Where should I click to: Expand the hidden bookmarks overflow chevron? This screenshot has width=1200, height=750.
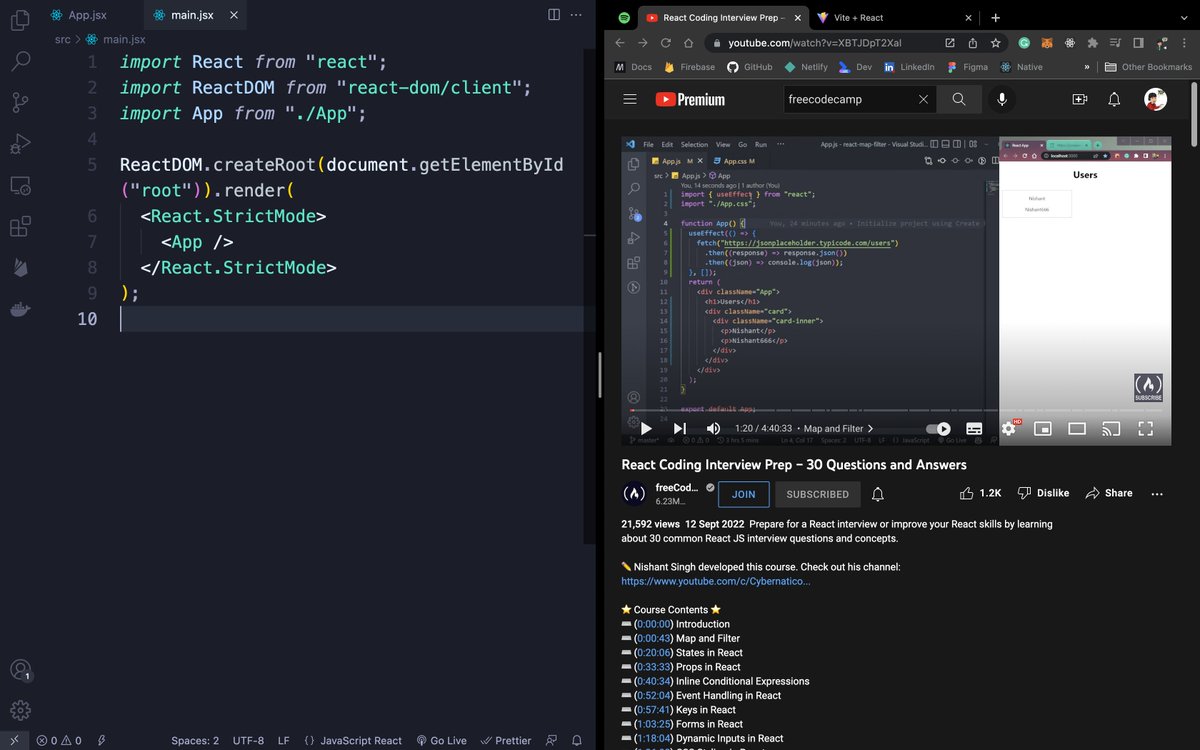point(1086,67)
